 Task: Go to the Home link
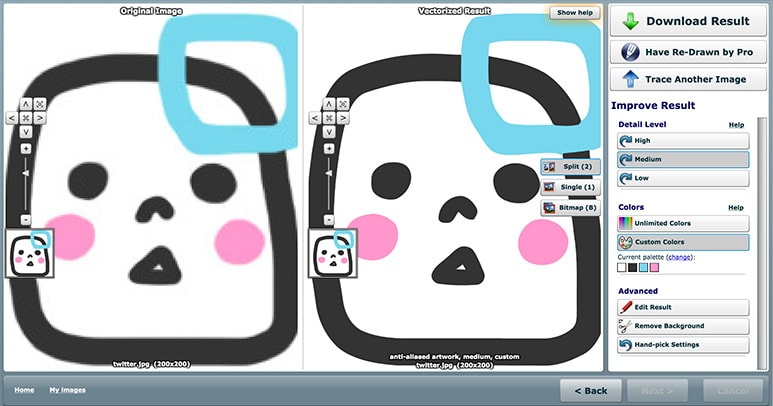(x=24, y=390)
